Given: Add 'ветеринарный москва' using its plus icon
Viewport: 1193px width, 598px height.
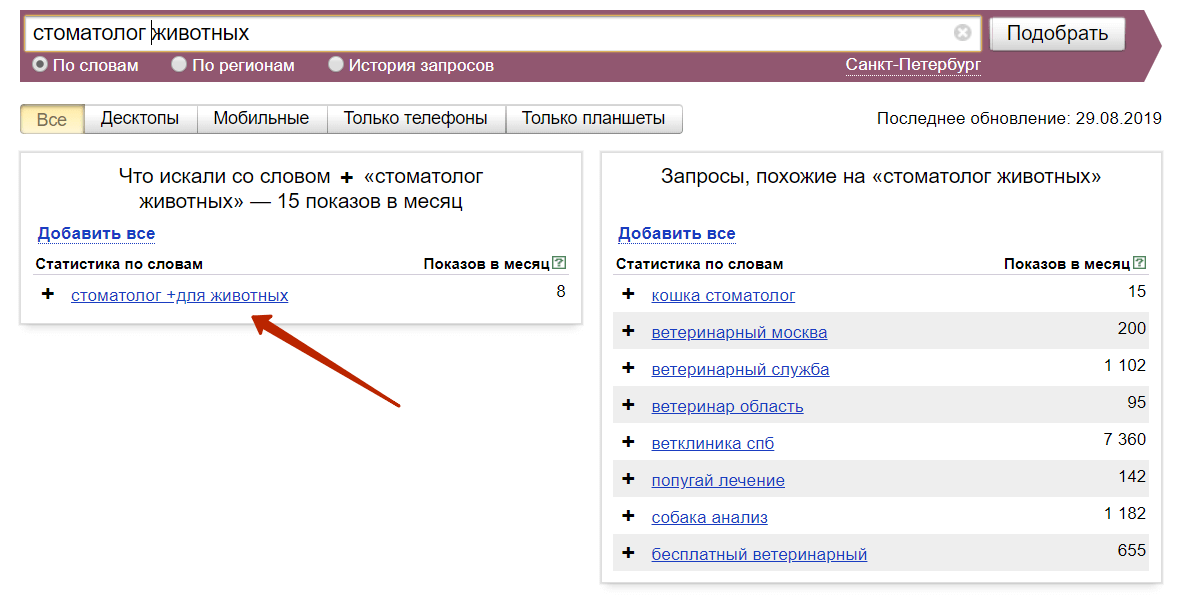Looking at the screenshot, I should tap(628, 331).
